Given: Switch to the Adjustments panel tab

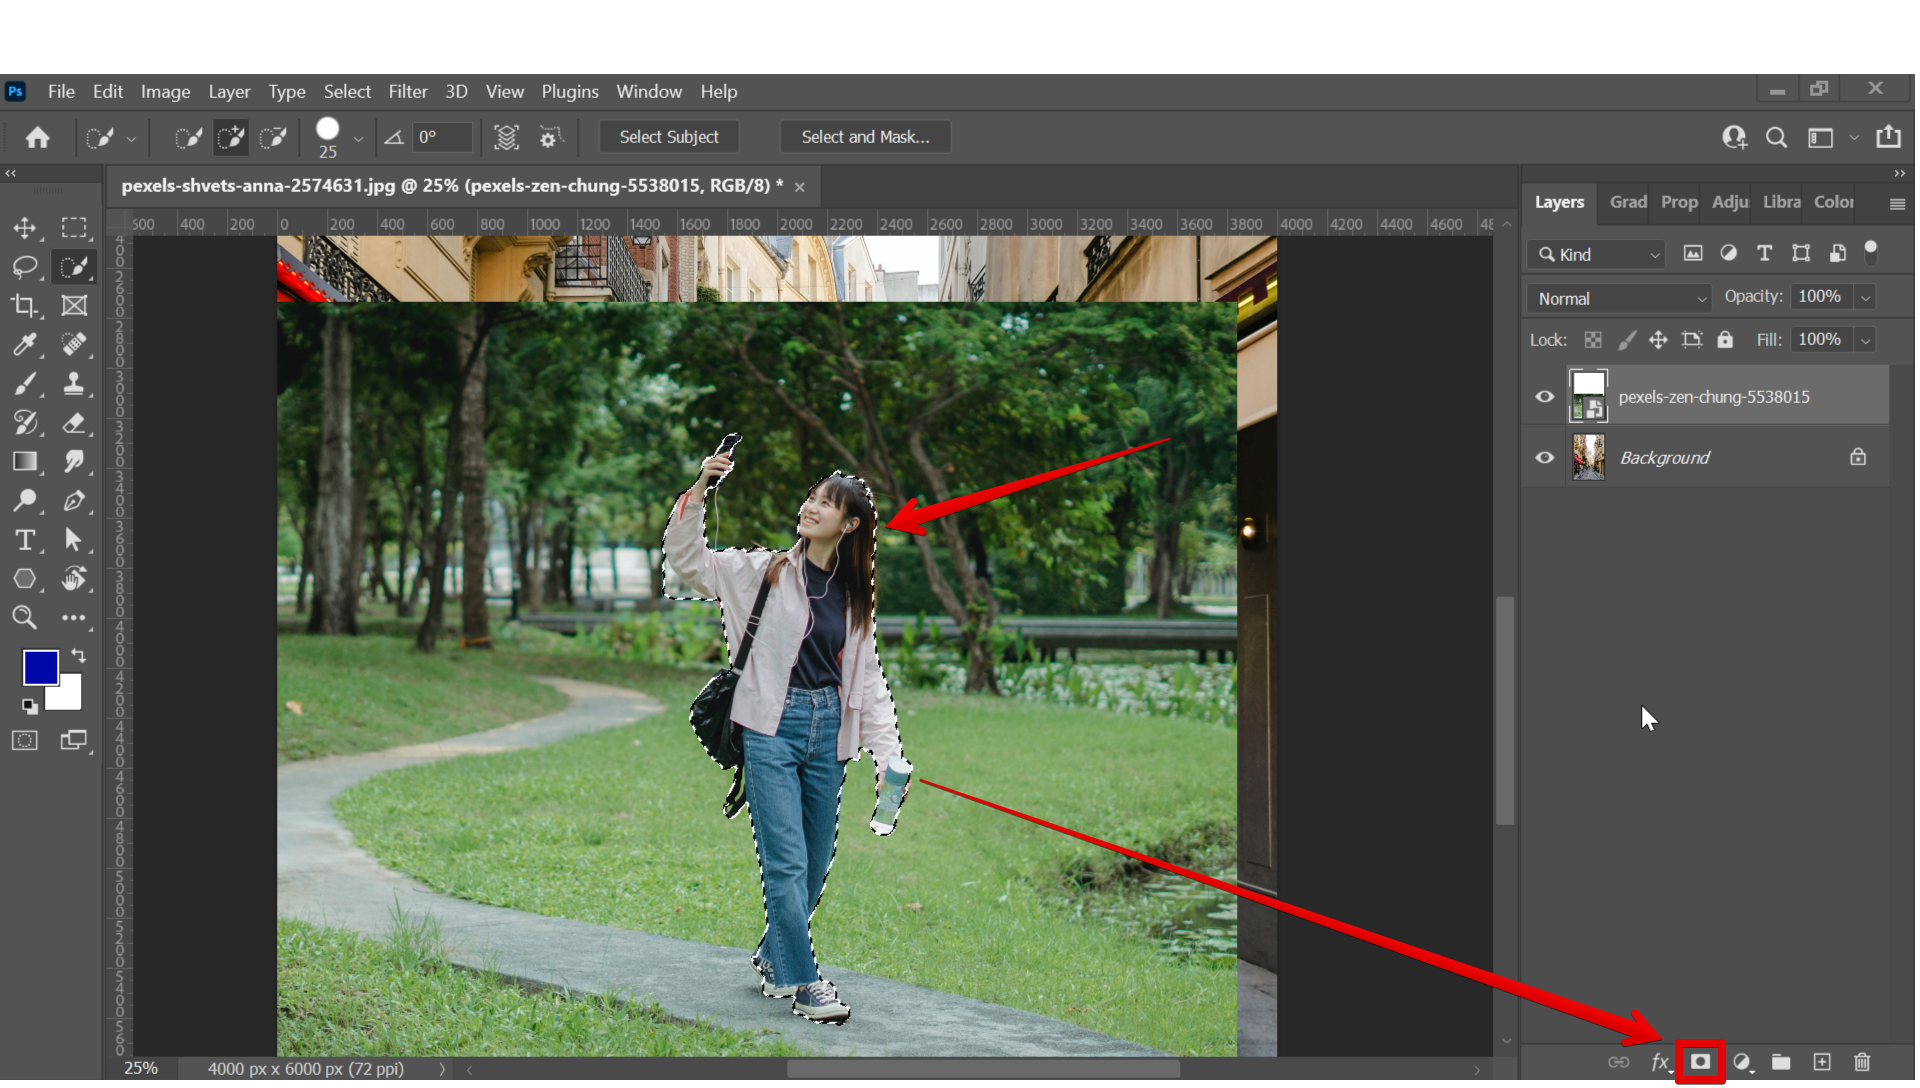Looking at the screenshot, I should (1729, 202).
